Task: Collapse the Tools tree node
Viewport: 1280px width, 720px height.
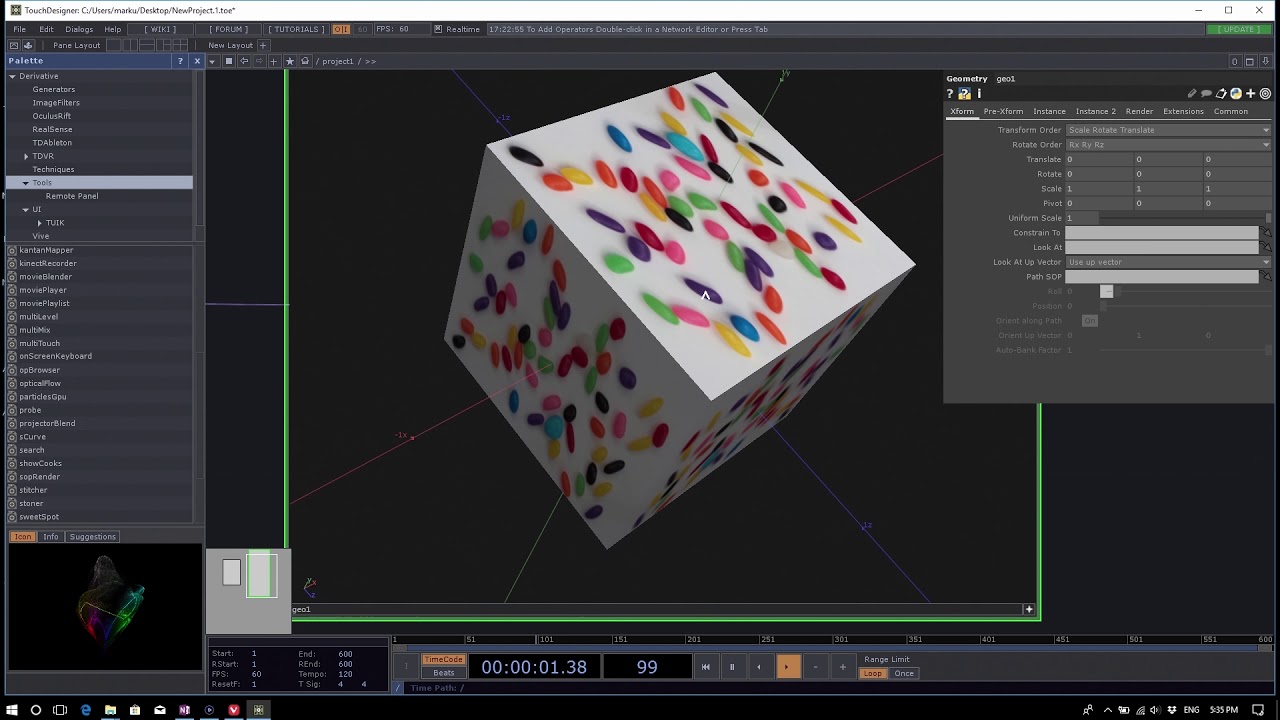Action: pos(26,183)
